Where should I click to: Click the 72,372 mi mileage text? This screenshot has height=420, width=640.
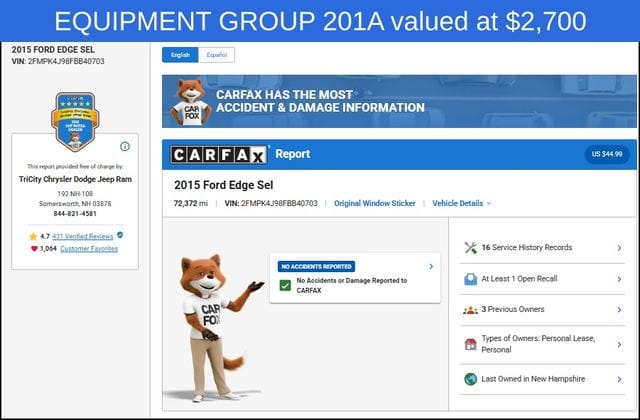click(191, 203)
